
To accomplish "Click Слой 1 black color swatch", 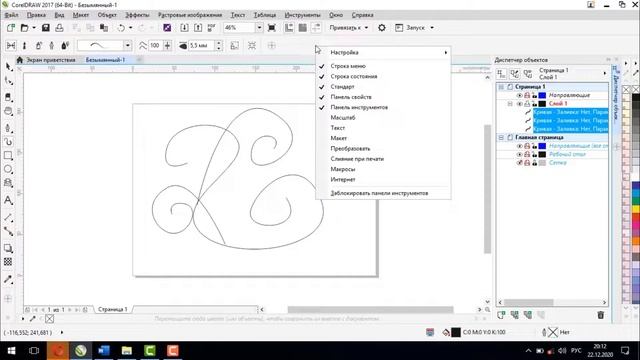I will [542, 104].
